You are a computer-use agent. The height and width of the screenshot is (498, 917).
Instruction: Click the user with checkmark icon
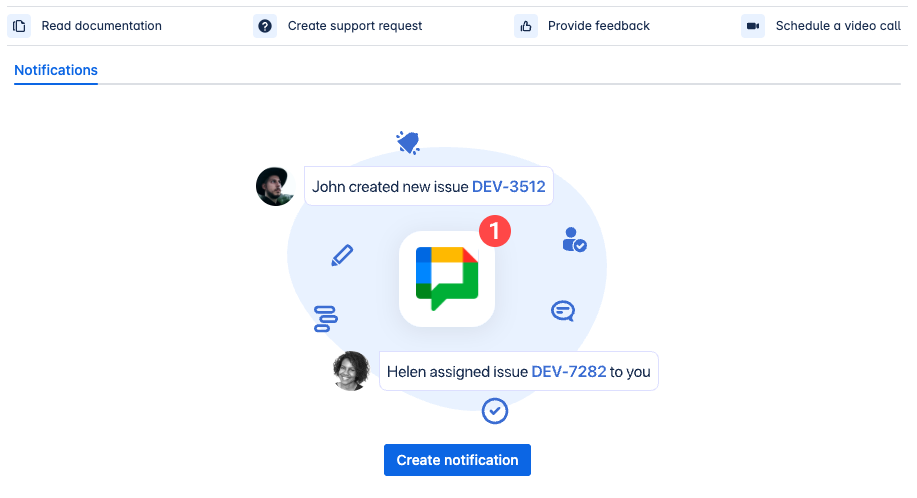point(574,239)
